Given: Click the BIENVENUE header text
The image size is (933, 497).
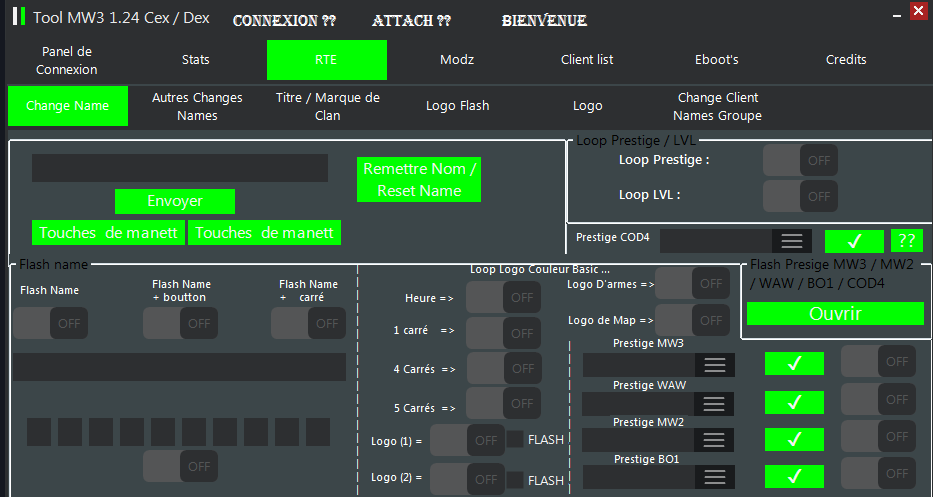Looking at the screenshot, I should pyautogui.click(x=544, y=21).
